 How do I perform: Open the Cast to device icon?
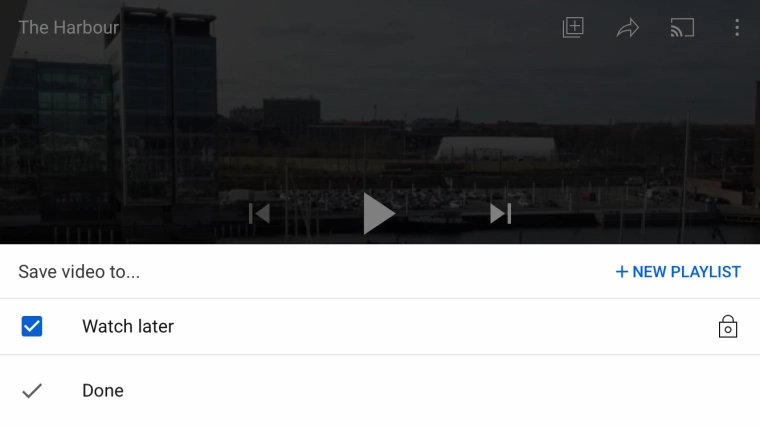pos(682,28)
